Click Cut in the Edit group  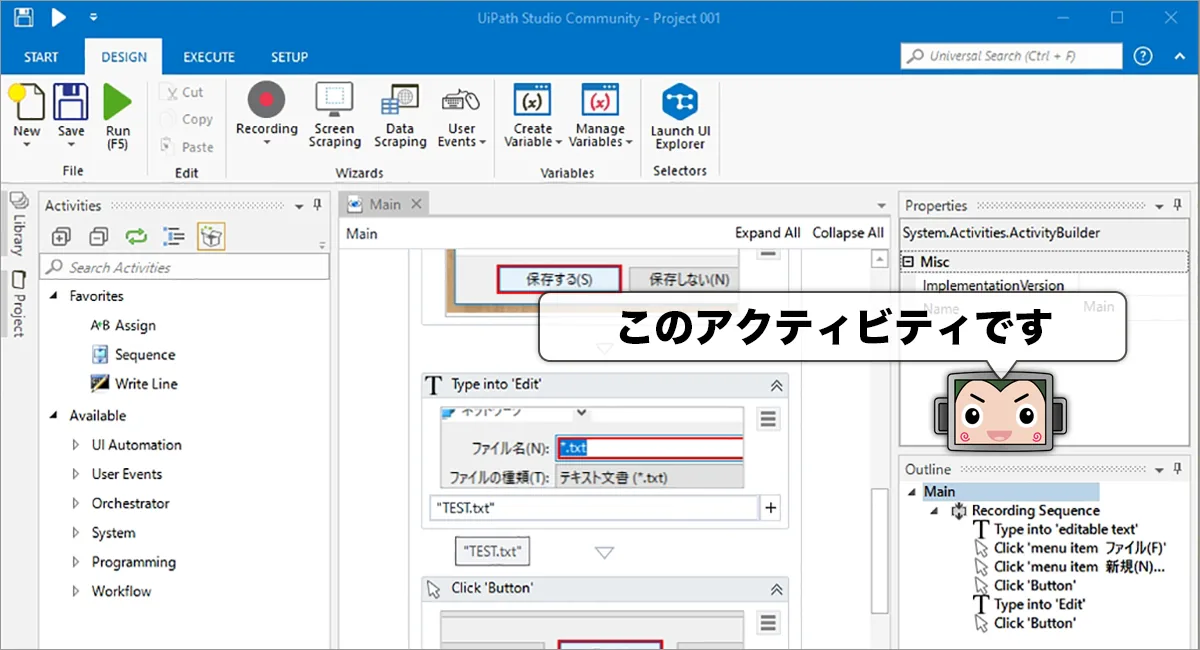point(182,92)
